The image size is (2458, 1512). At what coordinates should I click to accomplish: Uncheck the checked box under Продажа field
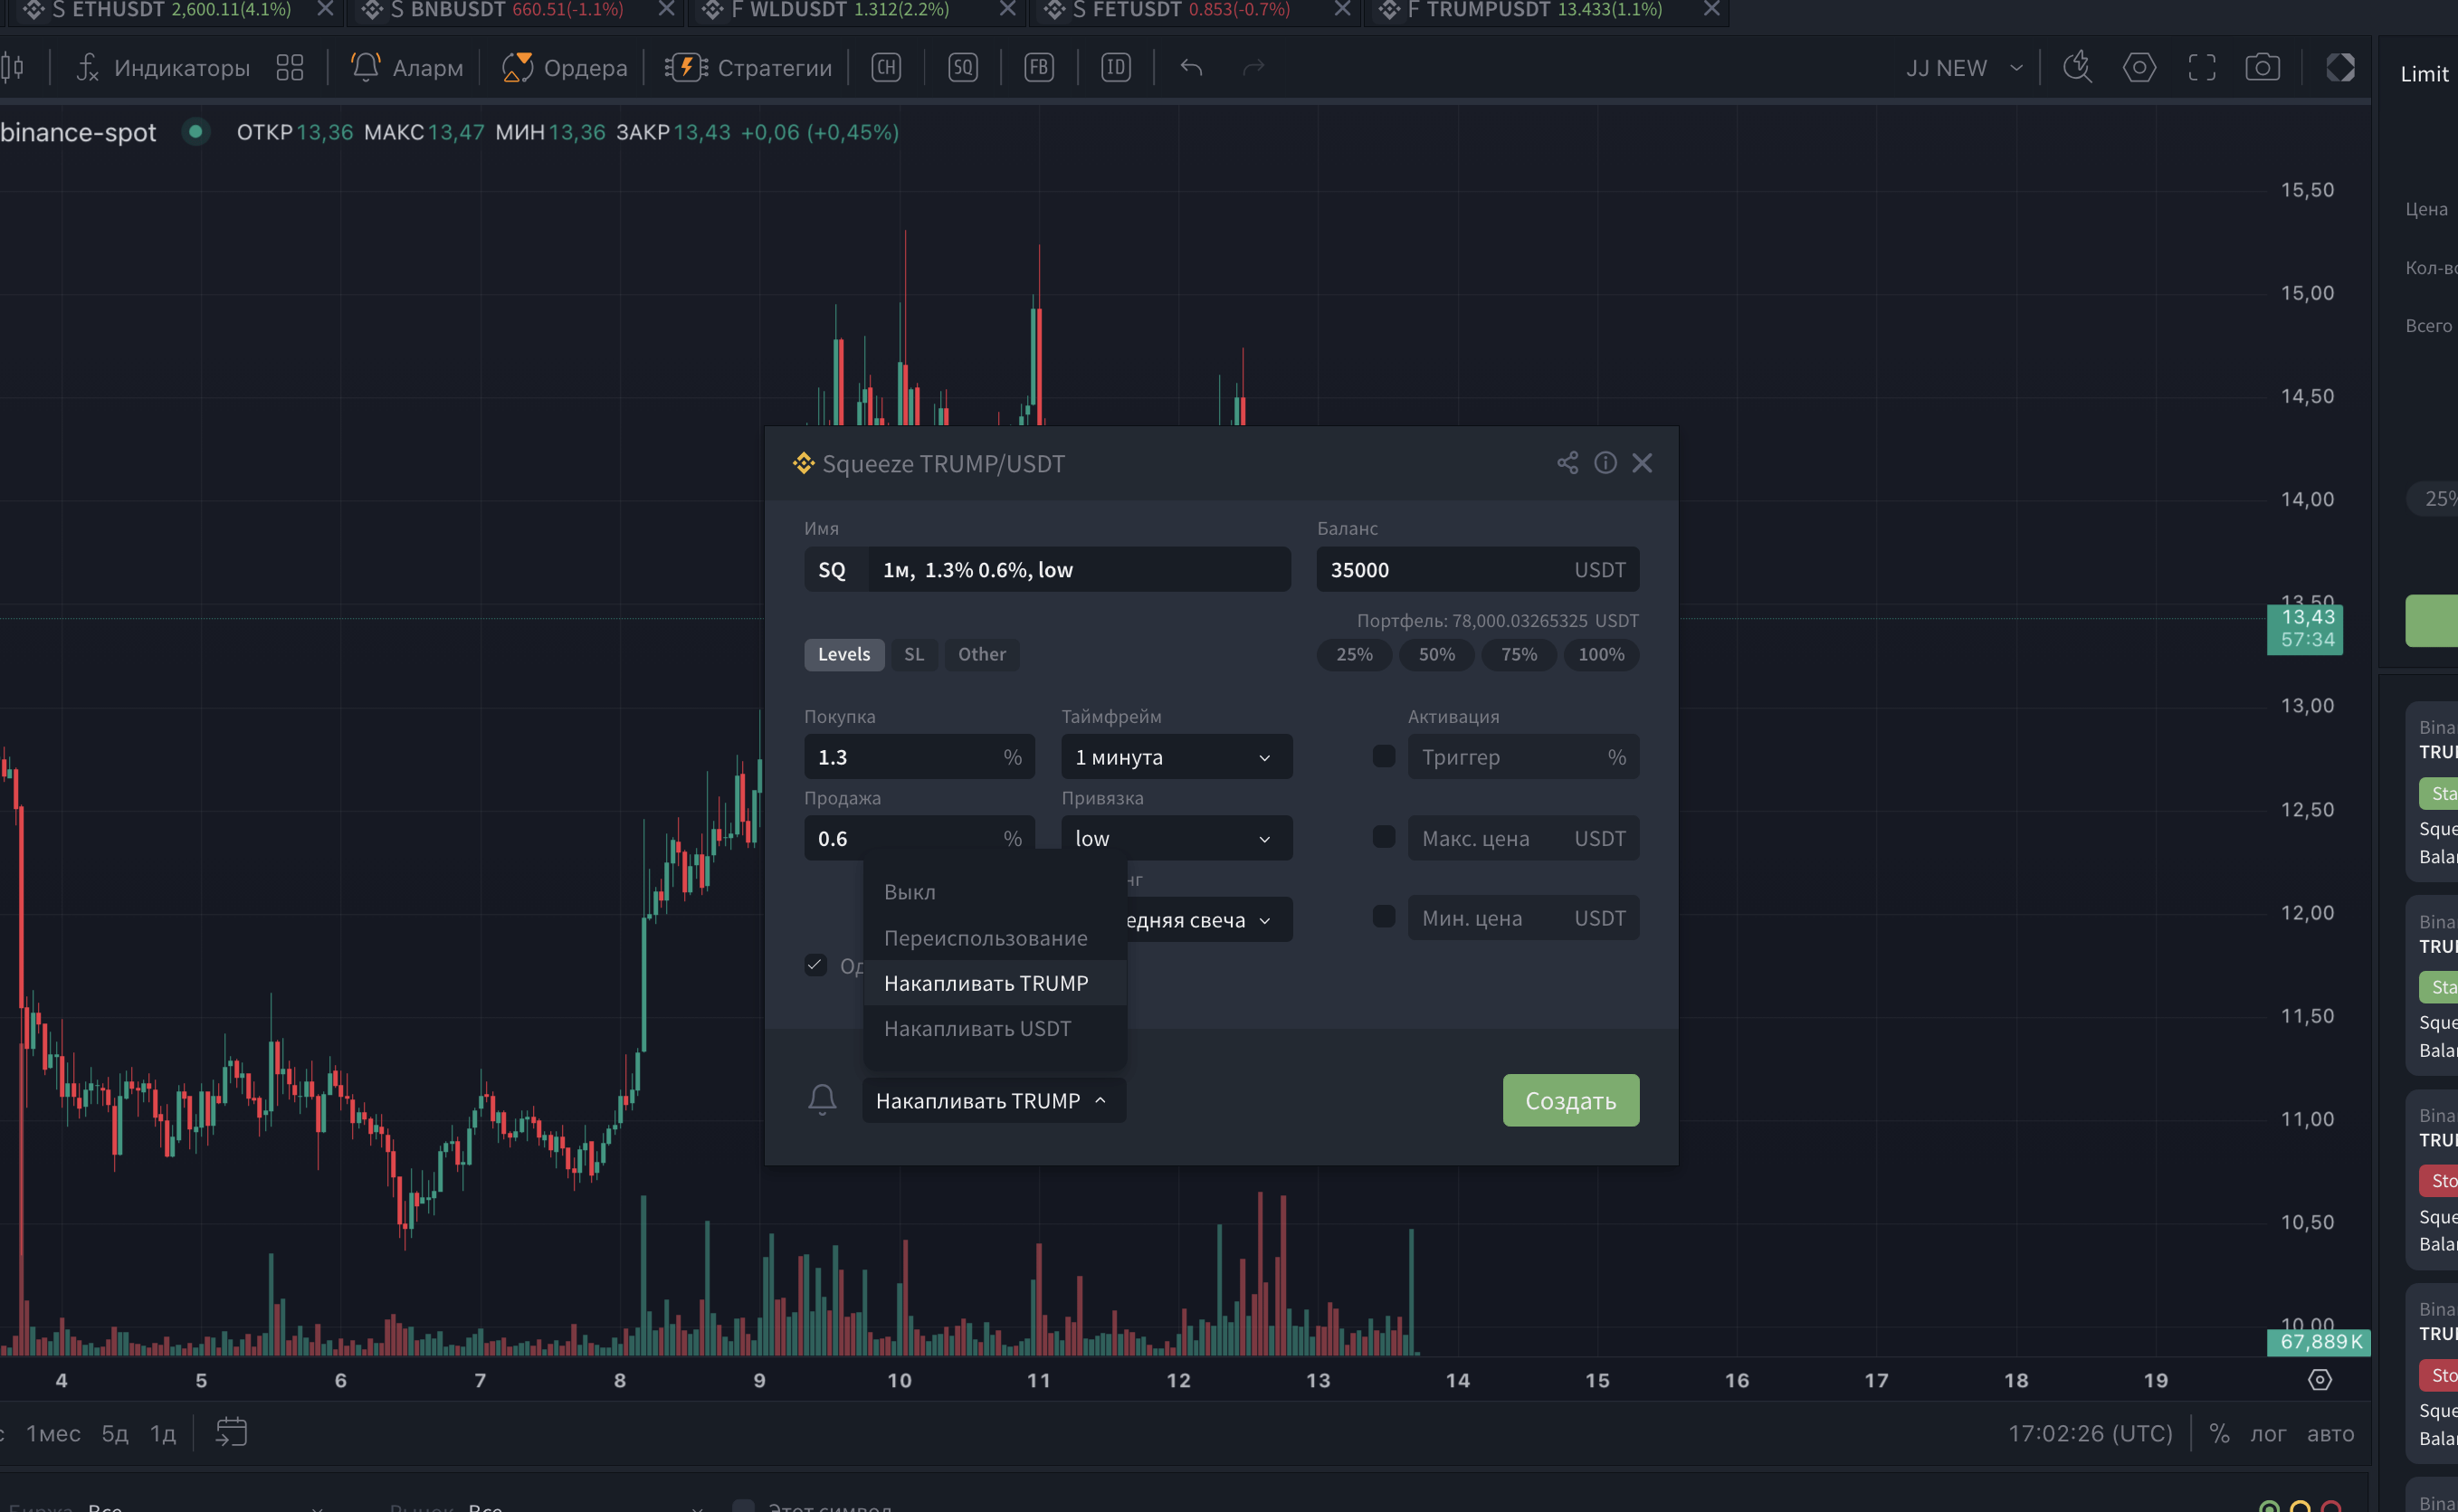pyautogui.click(x=815, y=965)
